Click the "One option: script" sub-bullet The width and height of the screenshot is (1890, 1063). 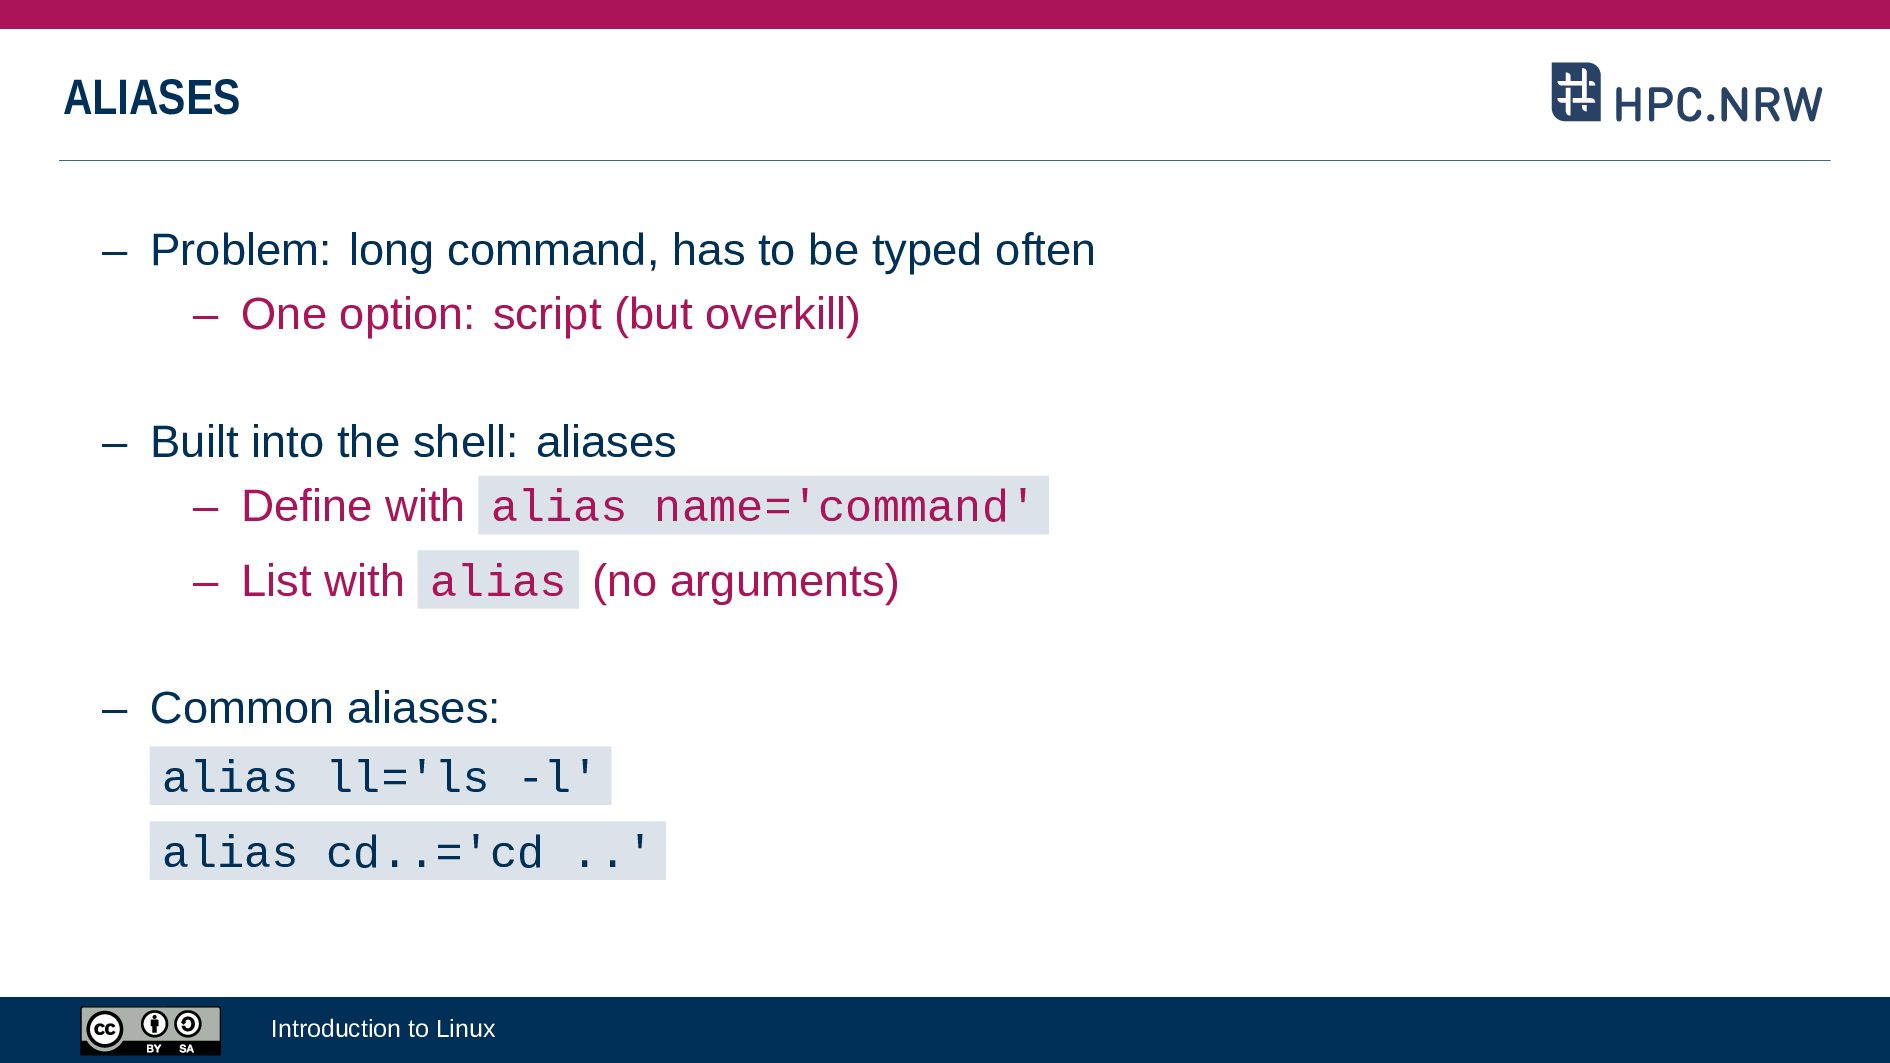click(x=550, y=315)
